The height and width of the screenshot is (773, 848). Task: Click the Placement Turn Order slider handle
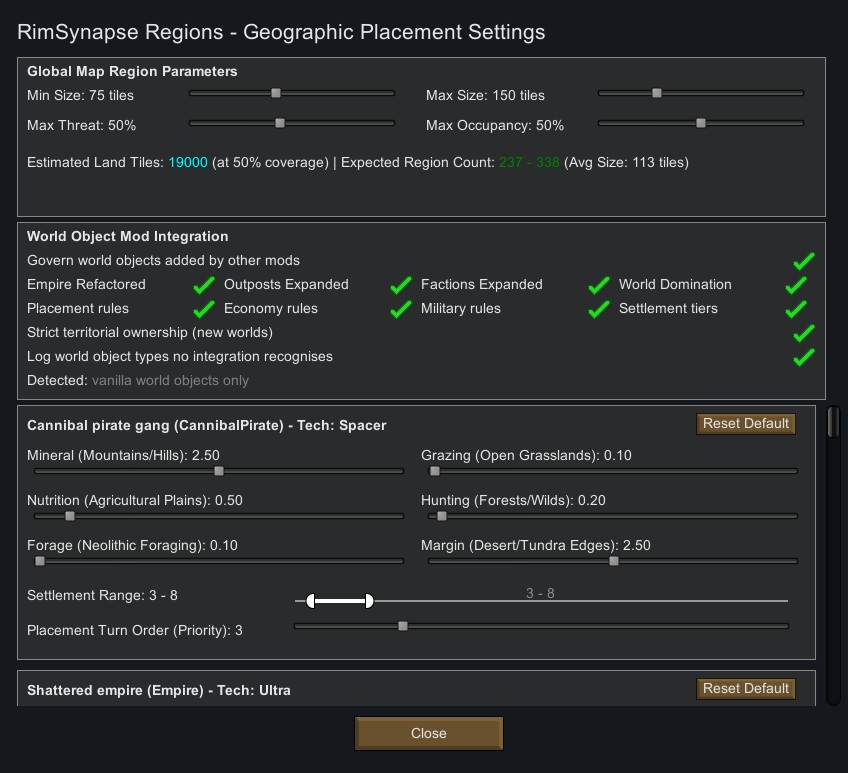pos(403,626)
